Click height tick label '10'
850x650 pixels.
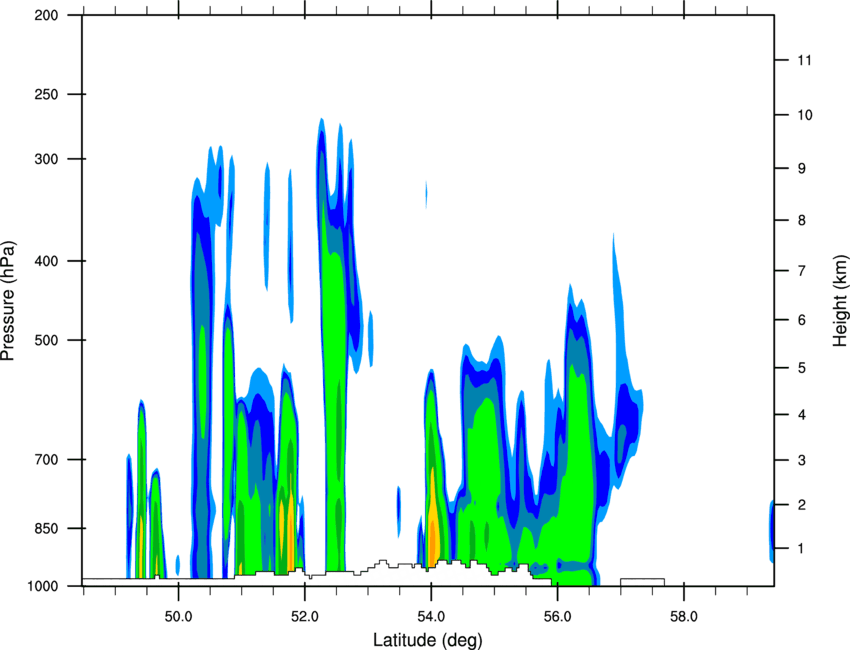click(x=805, y=115)
